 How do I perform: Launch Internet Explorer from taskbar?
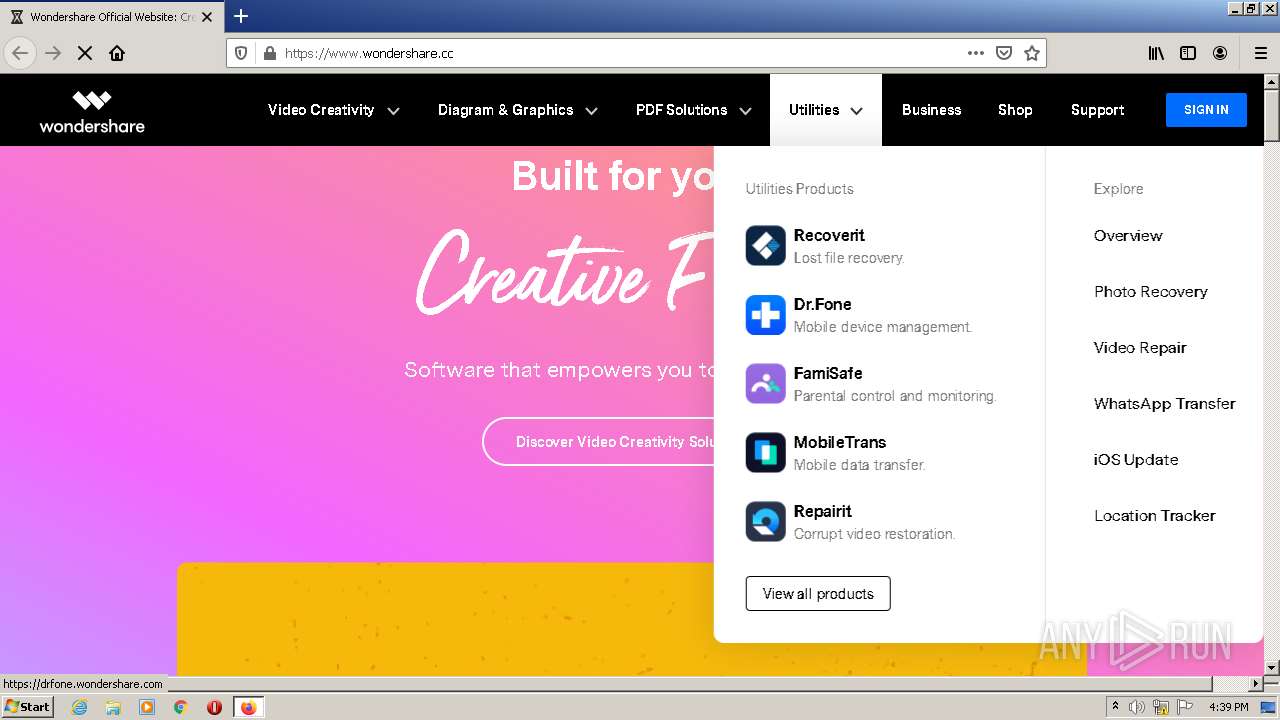[x=79, y=707]
